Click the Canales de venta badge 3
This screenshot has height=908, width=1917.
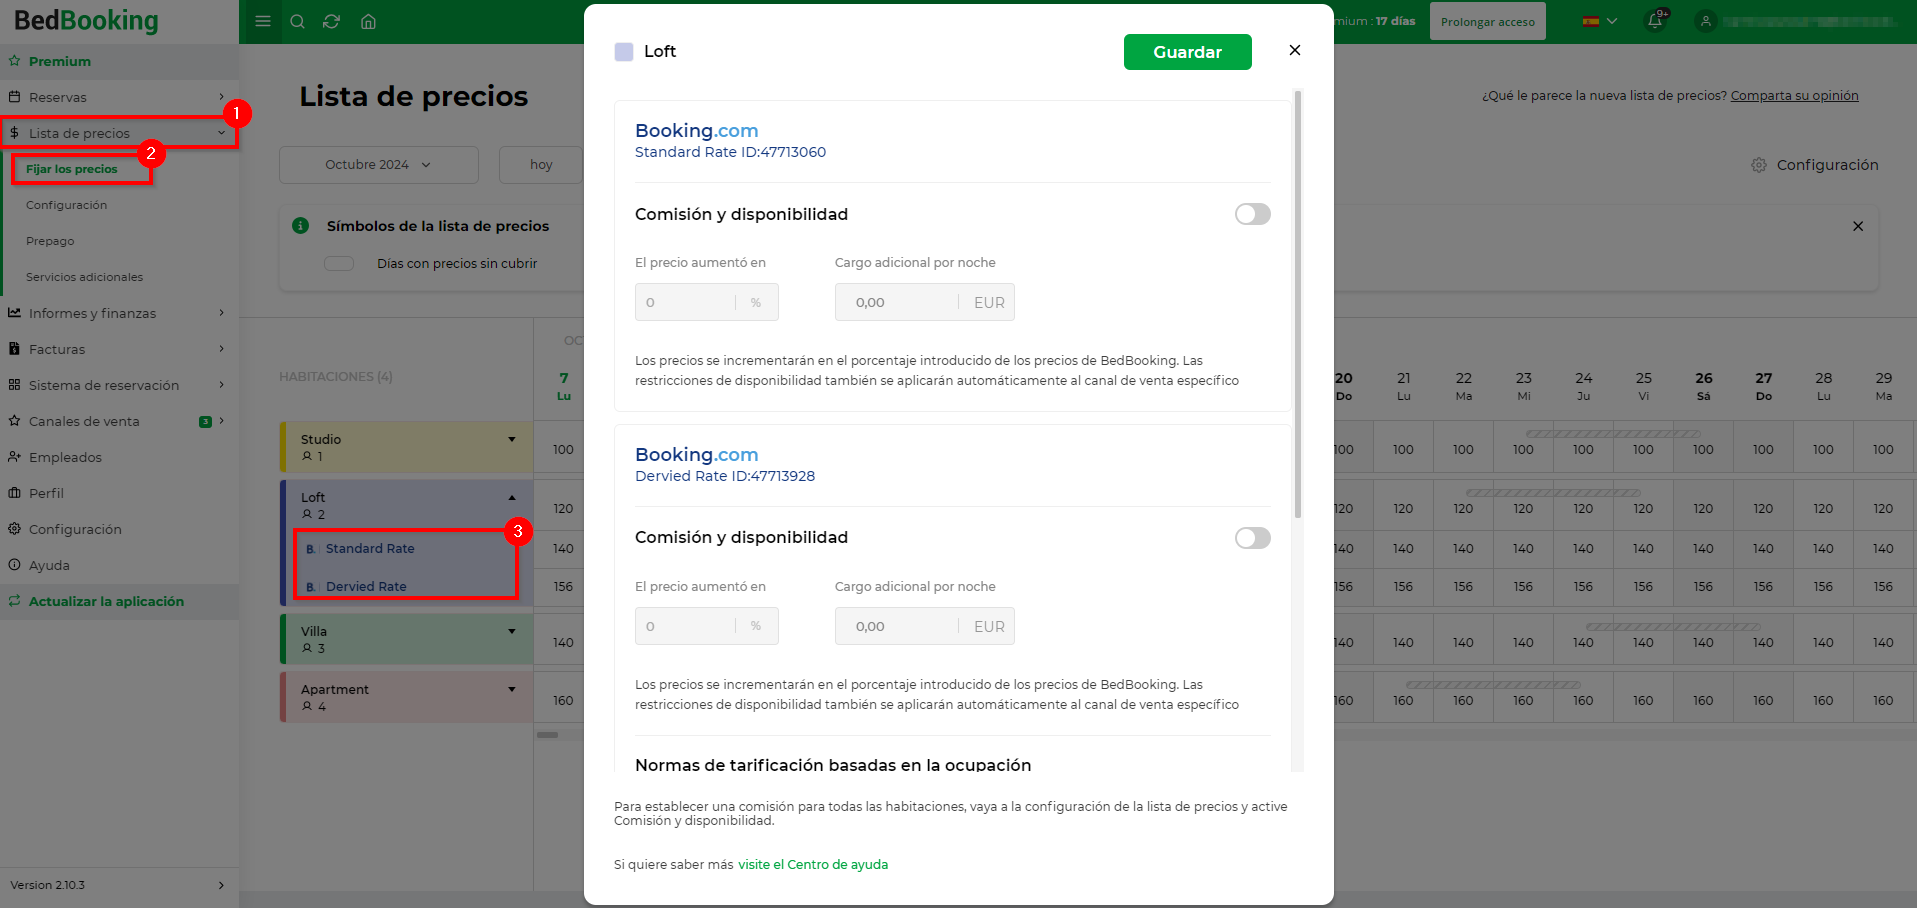click(x=205, y=421)
